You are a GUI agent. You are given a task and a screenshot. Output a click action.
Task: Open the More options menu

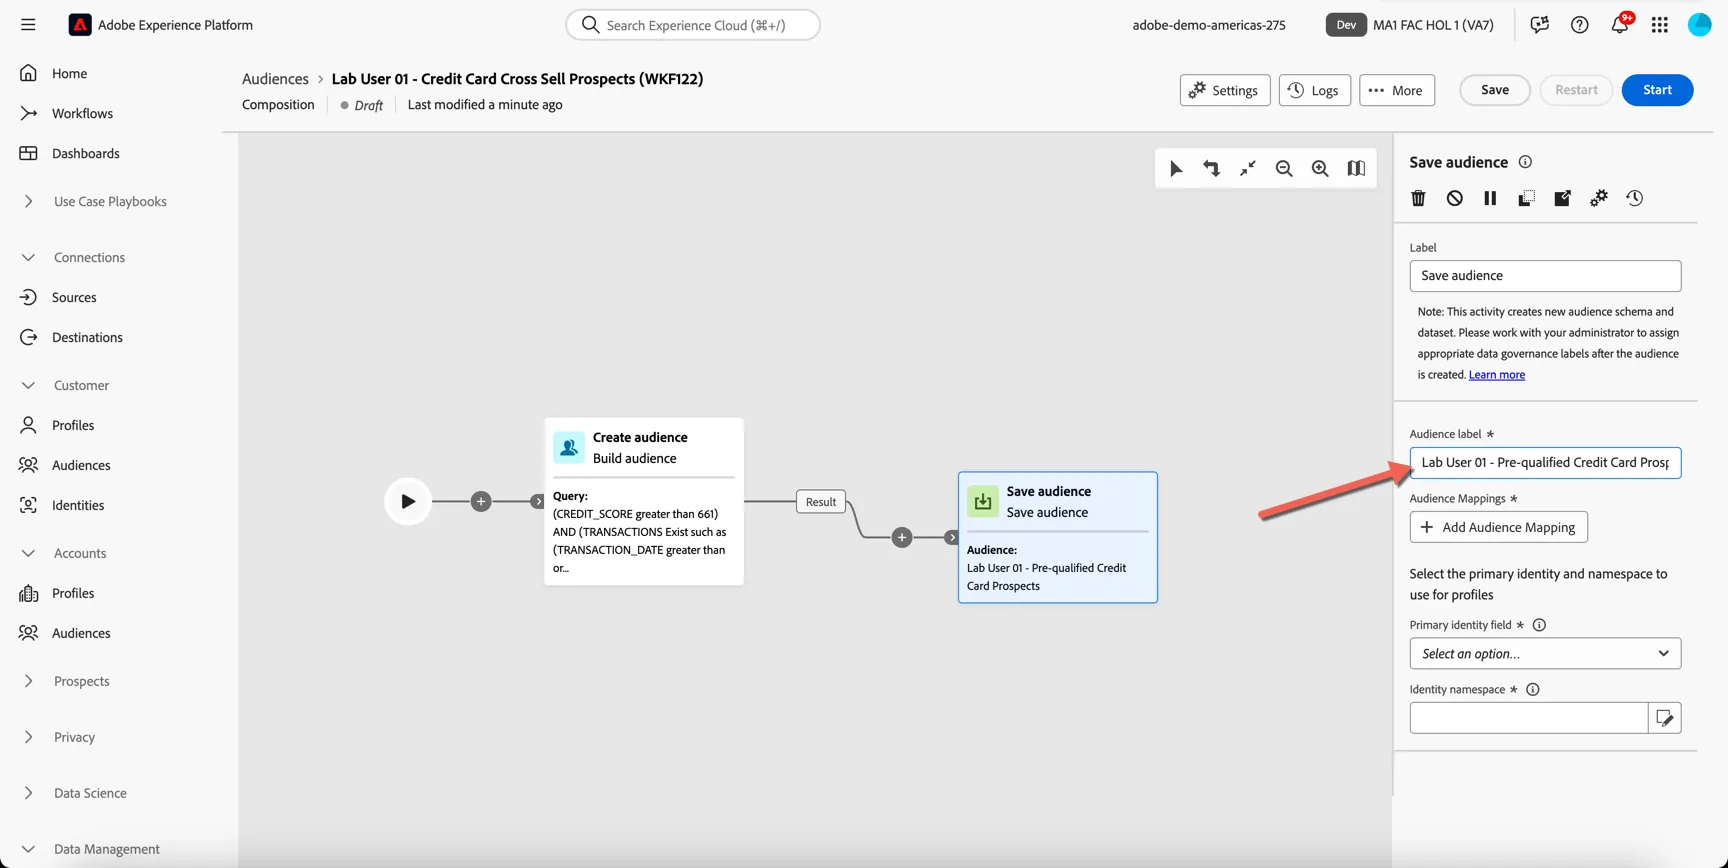[x=1397, y=90]
